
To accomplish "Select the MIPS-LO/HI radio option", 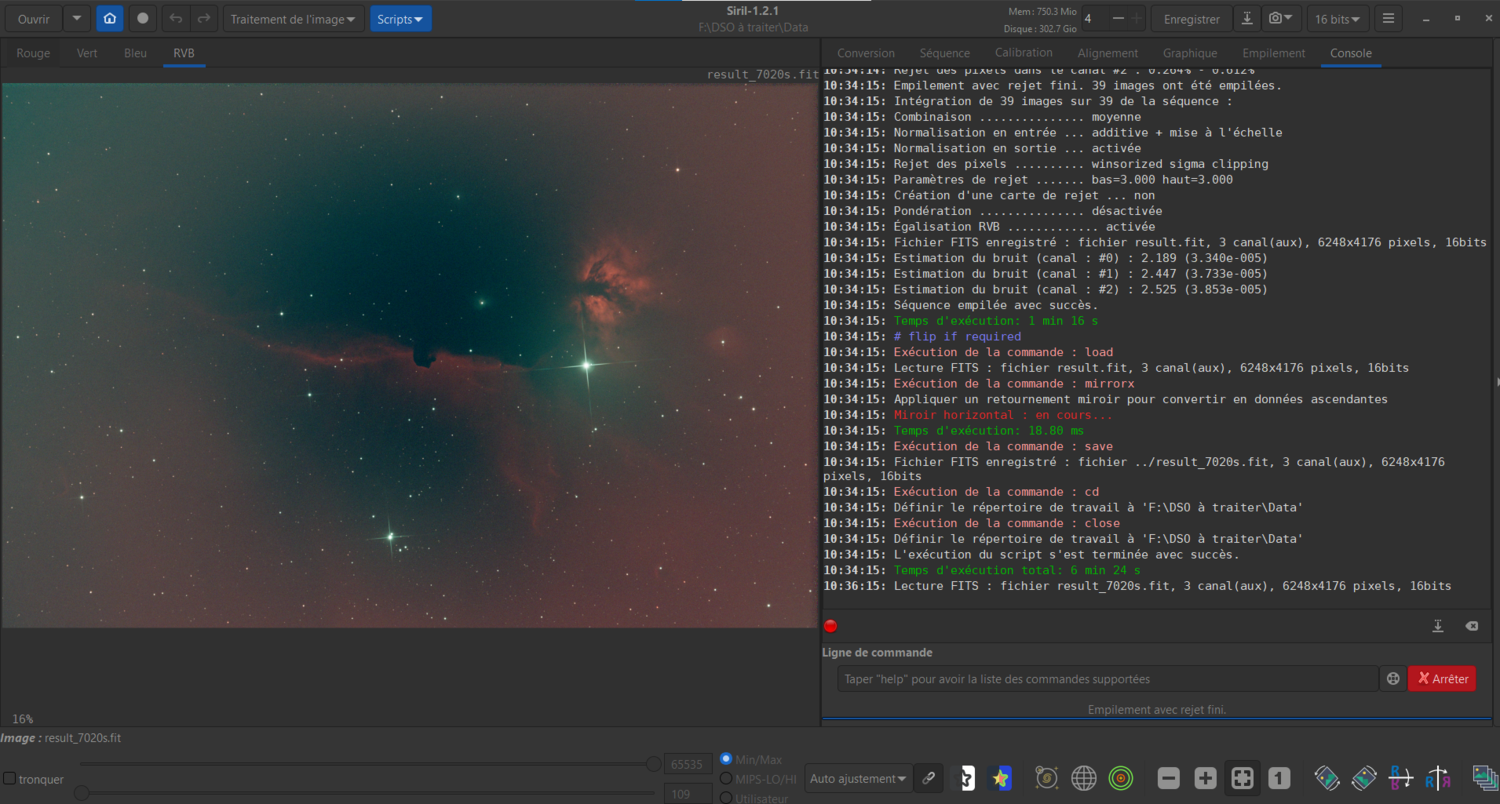I will (x=726, y=779).
